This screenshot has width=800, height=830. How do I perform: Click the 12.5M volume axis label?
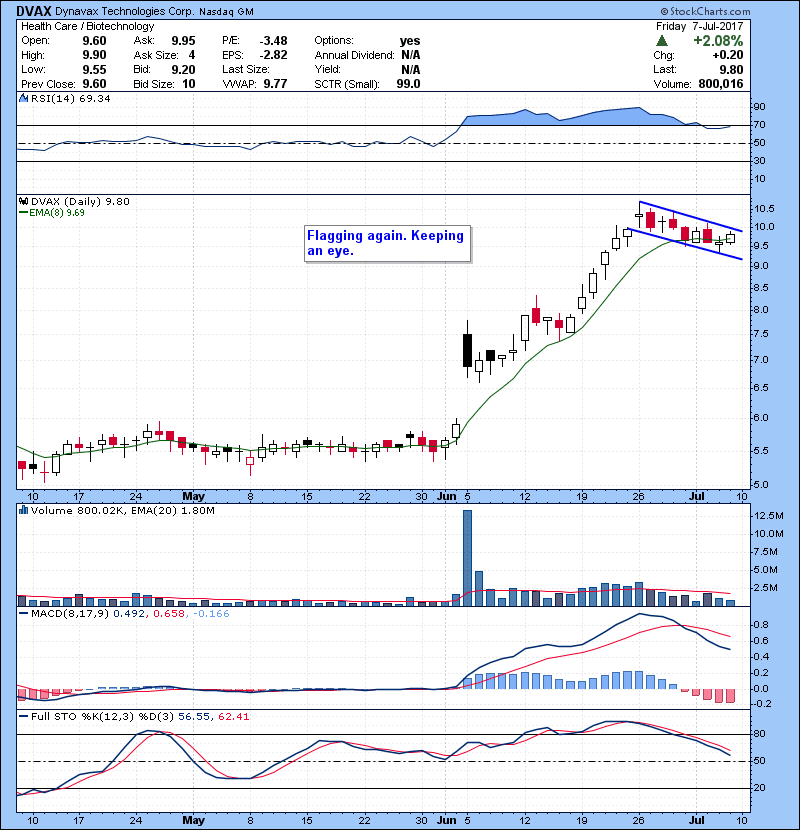(769, 516)
